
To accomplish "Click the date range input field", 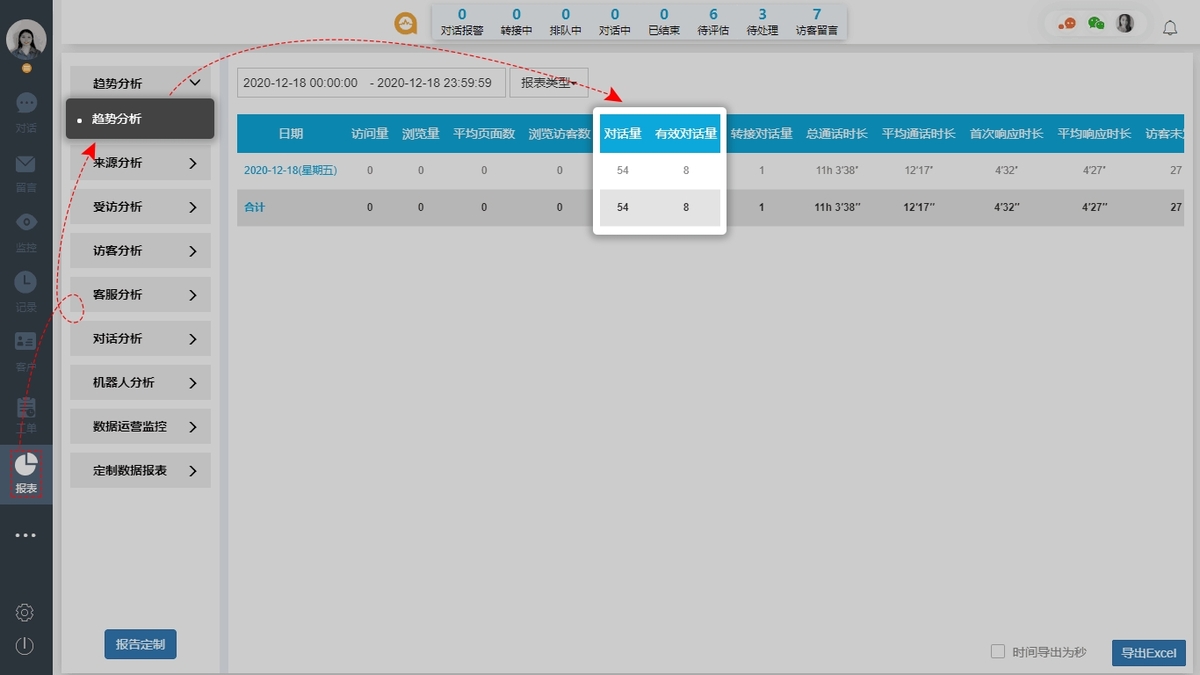I will click(371, 83).
